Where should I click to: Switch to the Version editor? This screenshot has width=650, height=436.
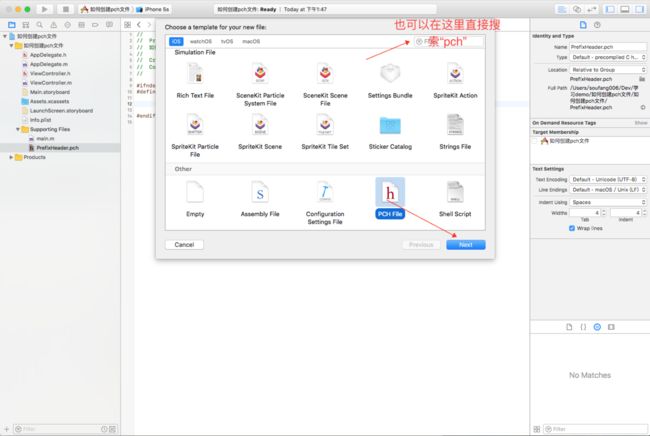point(592,9)
